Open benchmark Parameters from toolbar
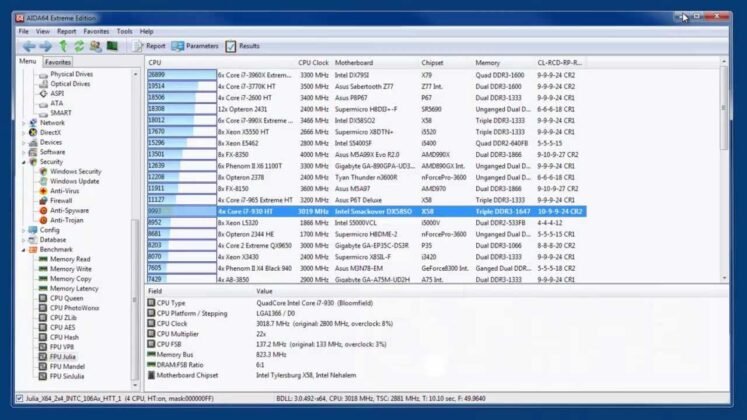This screenshot has width=747, height=420. coord(195,46)
